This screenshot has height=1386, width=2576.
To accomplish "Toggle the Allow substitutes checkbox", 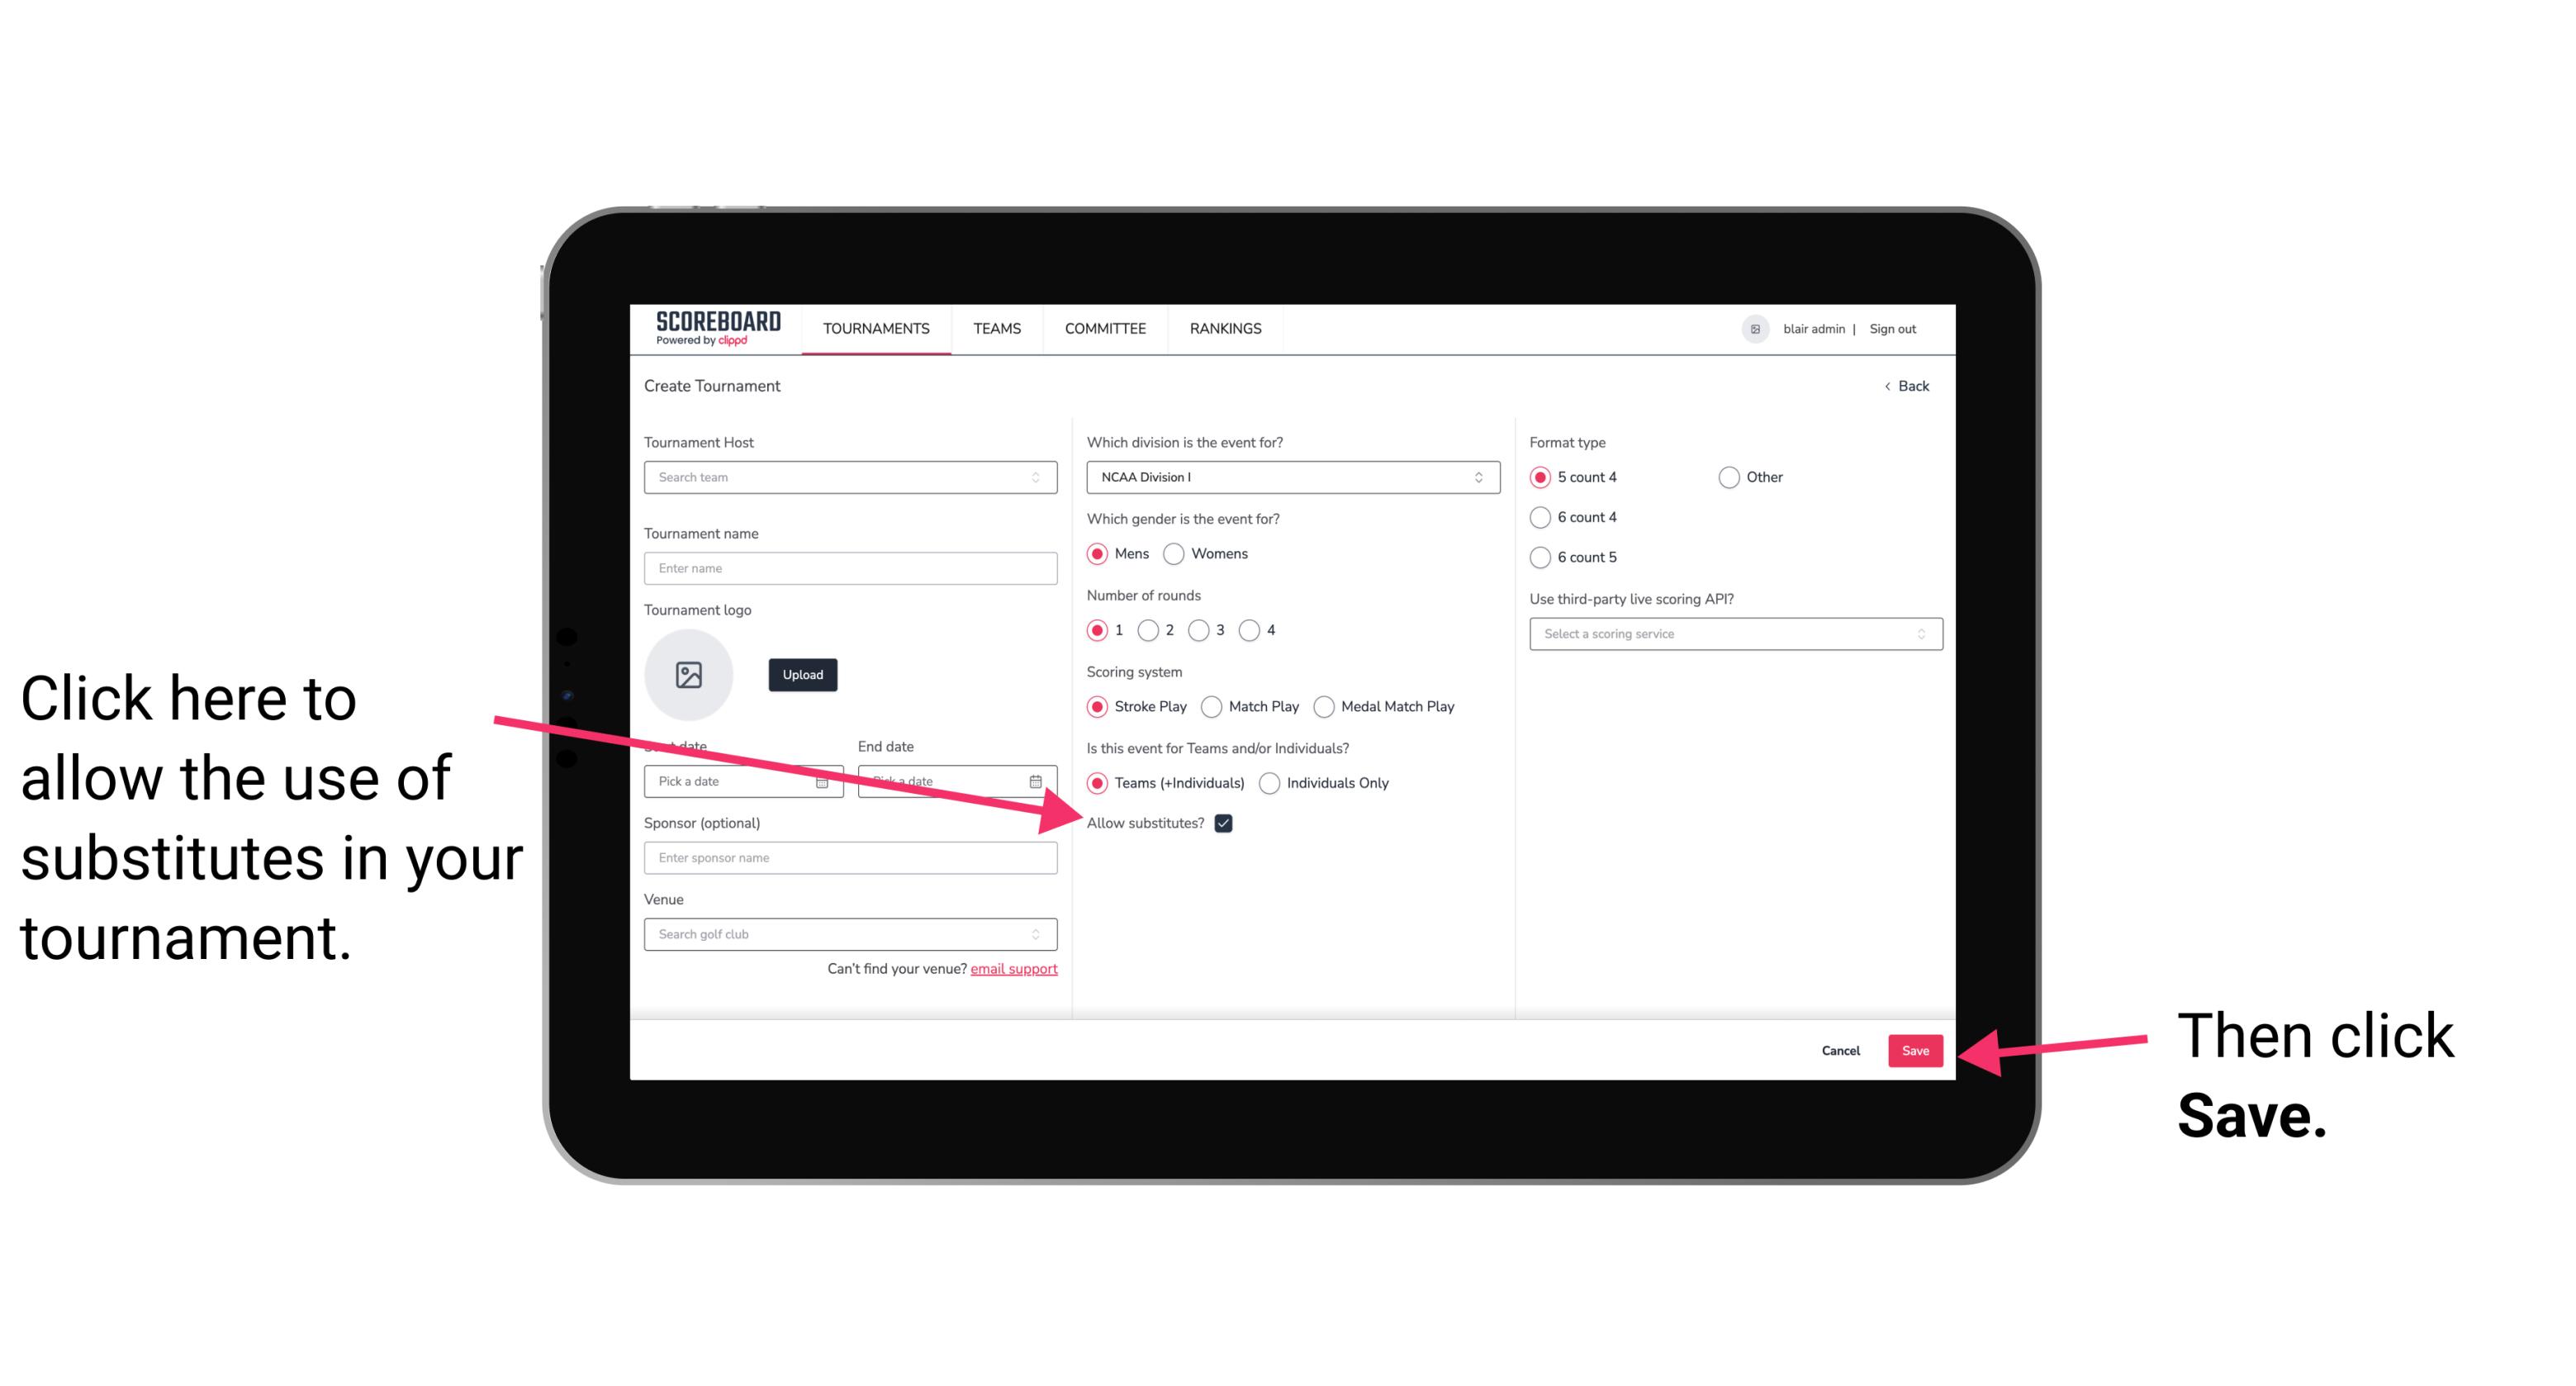I will pos(1226,824).
